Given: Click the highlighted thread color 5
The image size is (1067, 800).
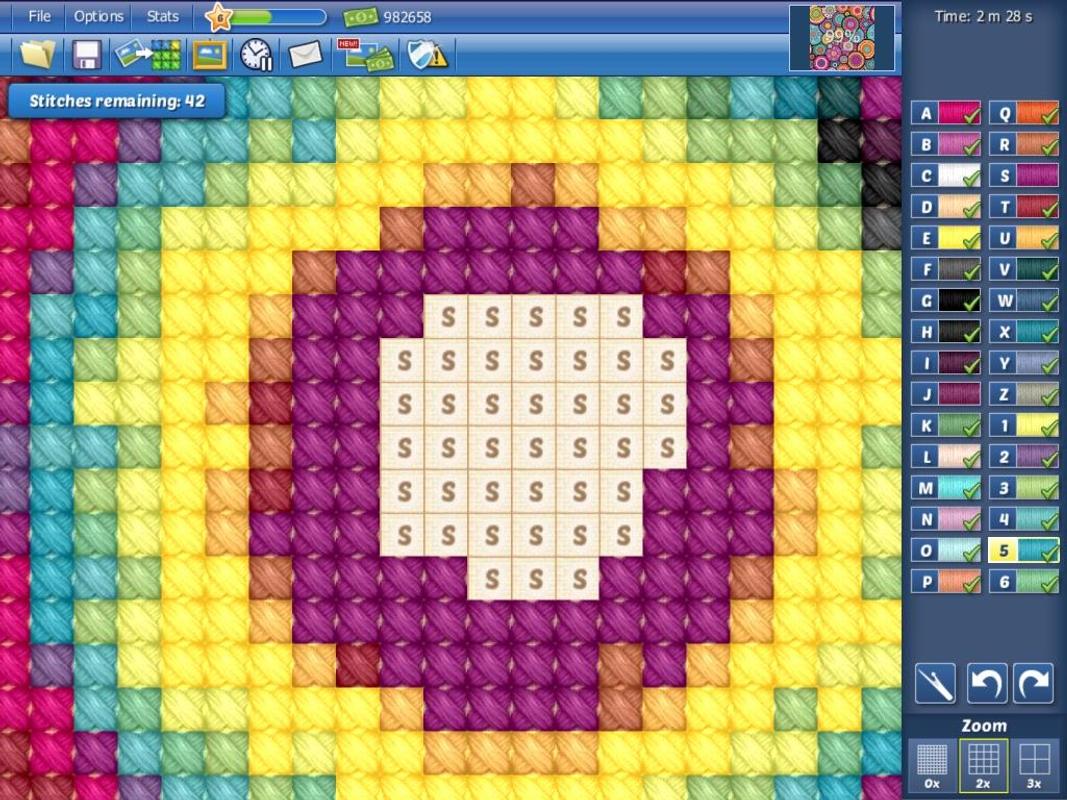Looking at the screenshot, I should 1023,550.
